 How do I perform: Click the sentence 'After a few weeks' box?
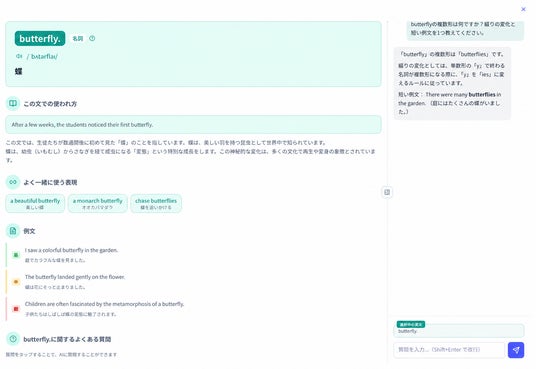(x=193, y=124)
